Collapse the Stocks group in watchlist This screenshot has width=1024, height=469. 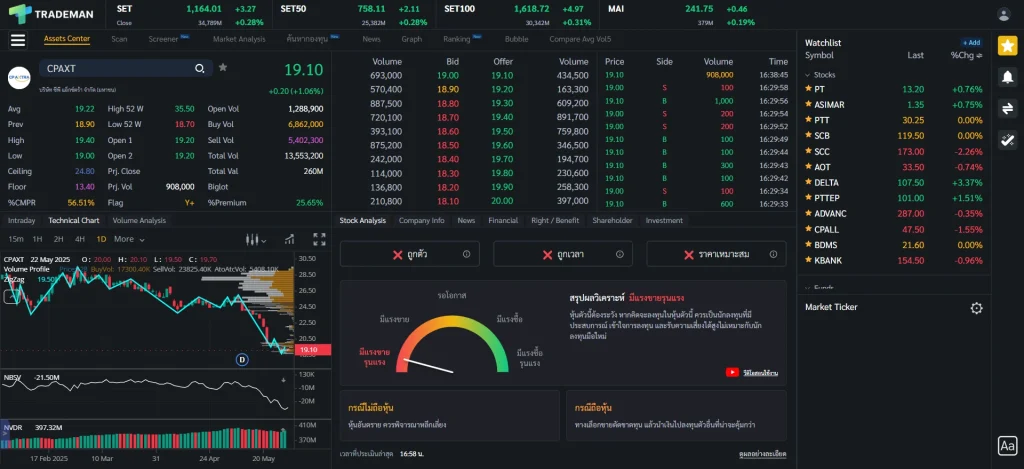tap(808, 75)
